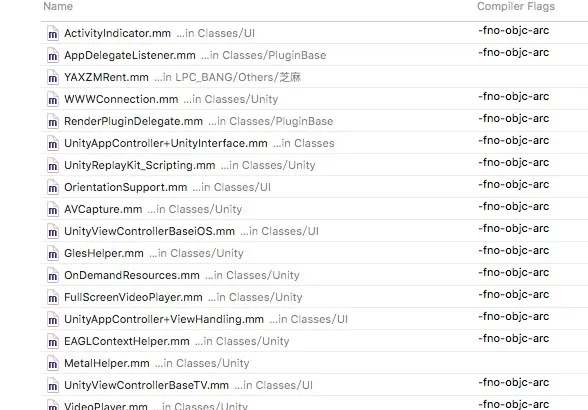
Task: Select the UnityAppController+UnityInterface.mm file name
Action: coord(166,143)
